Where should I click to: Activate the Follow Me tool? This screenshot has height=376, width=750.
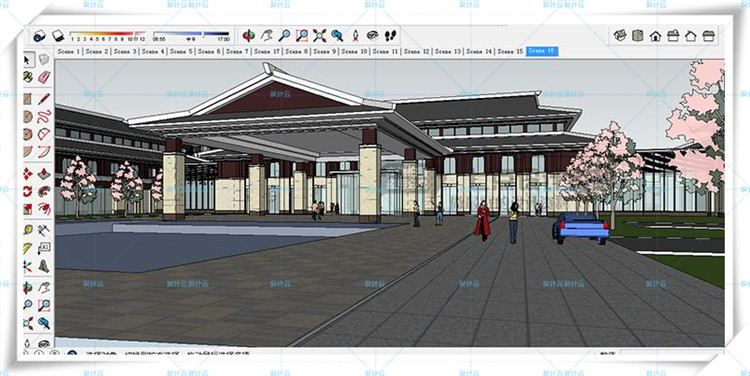tap(44, 191)
